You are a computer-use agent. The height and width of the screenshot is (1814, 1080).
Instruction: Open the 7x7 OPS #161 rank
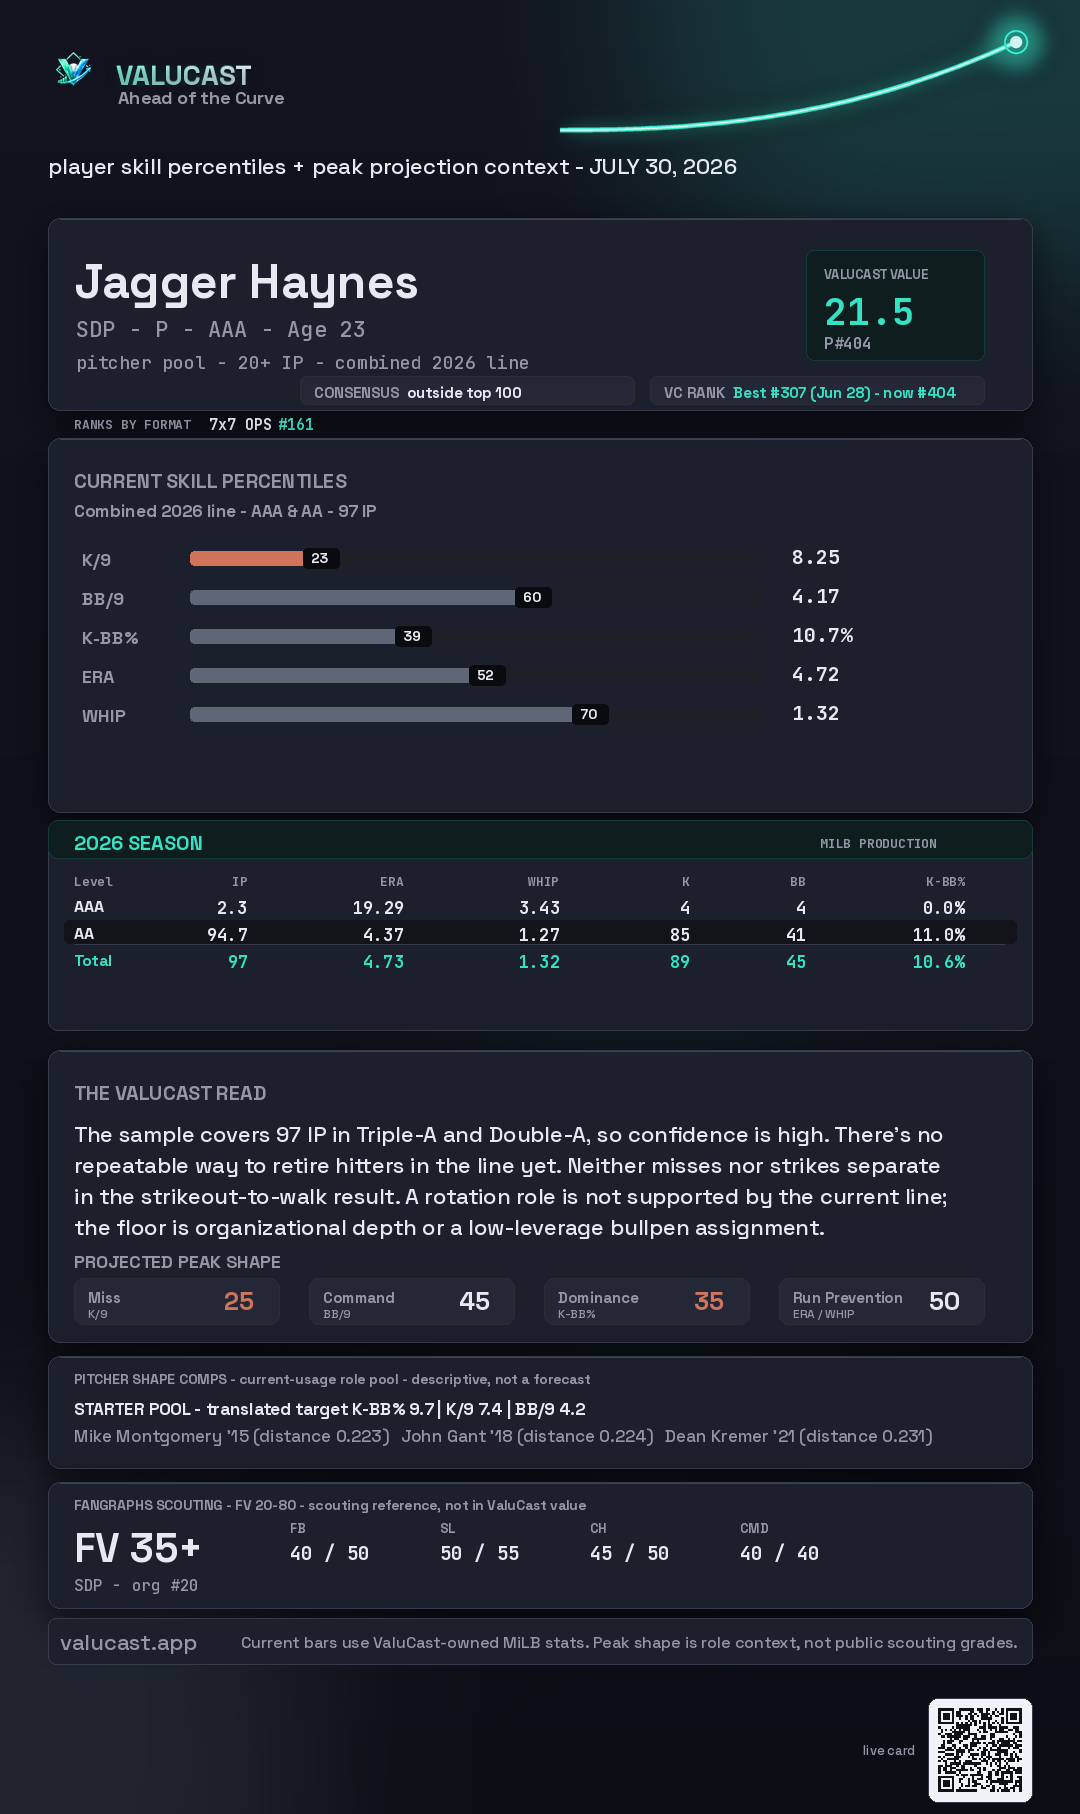(261, 424)
